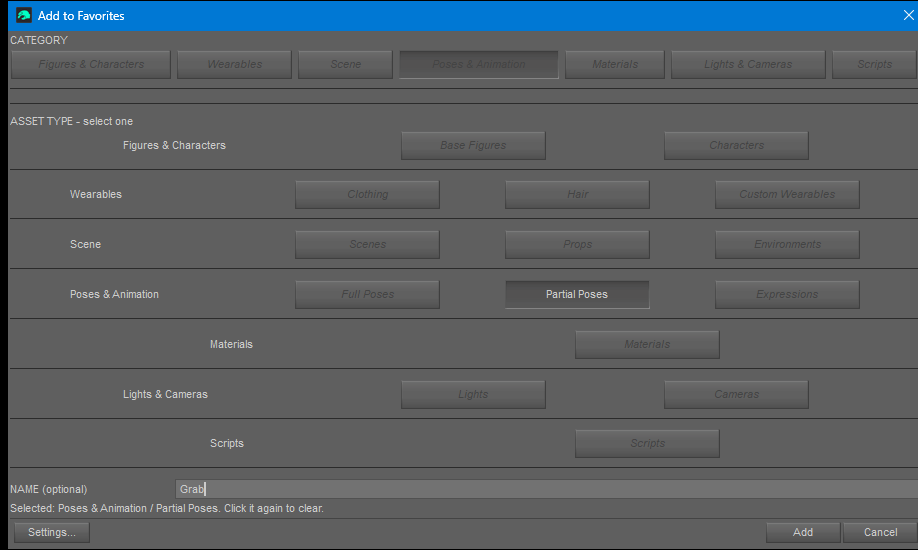Clear the selected Partial Poses button
This screenshot has width=918, height=550.
tap(577, 295)
